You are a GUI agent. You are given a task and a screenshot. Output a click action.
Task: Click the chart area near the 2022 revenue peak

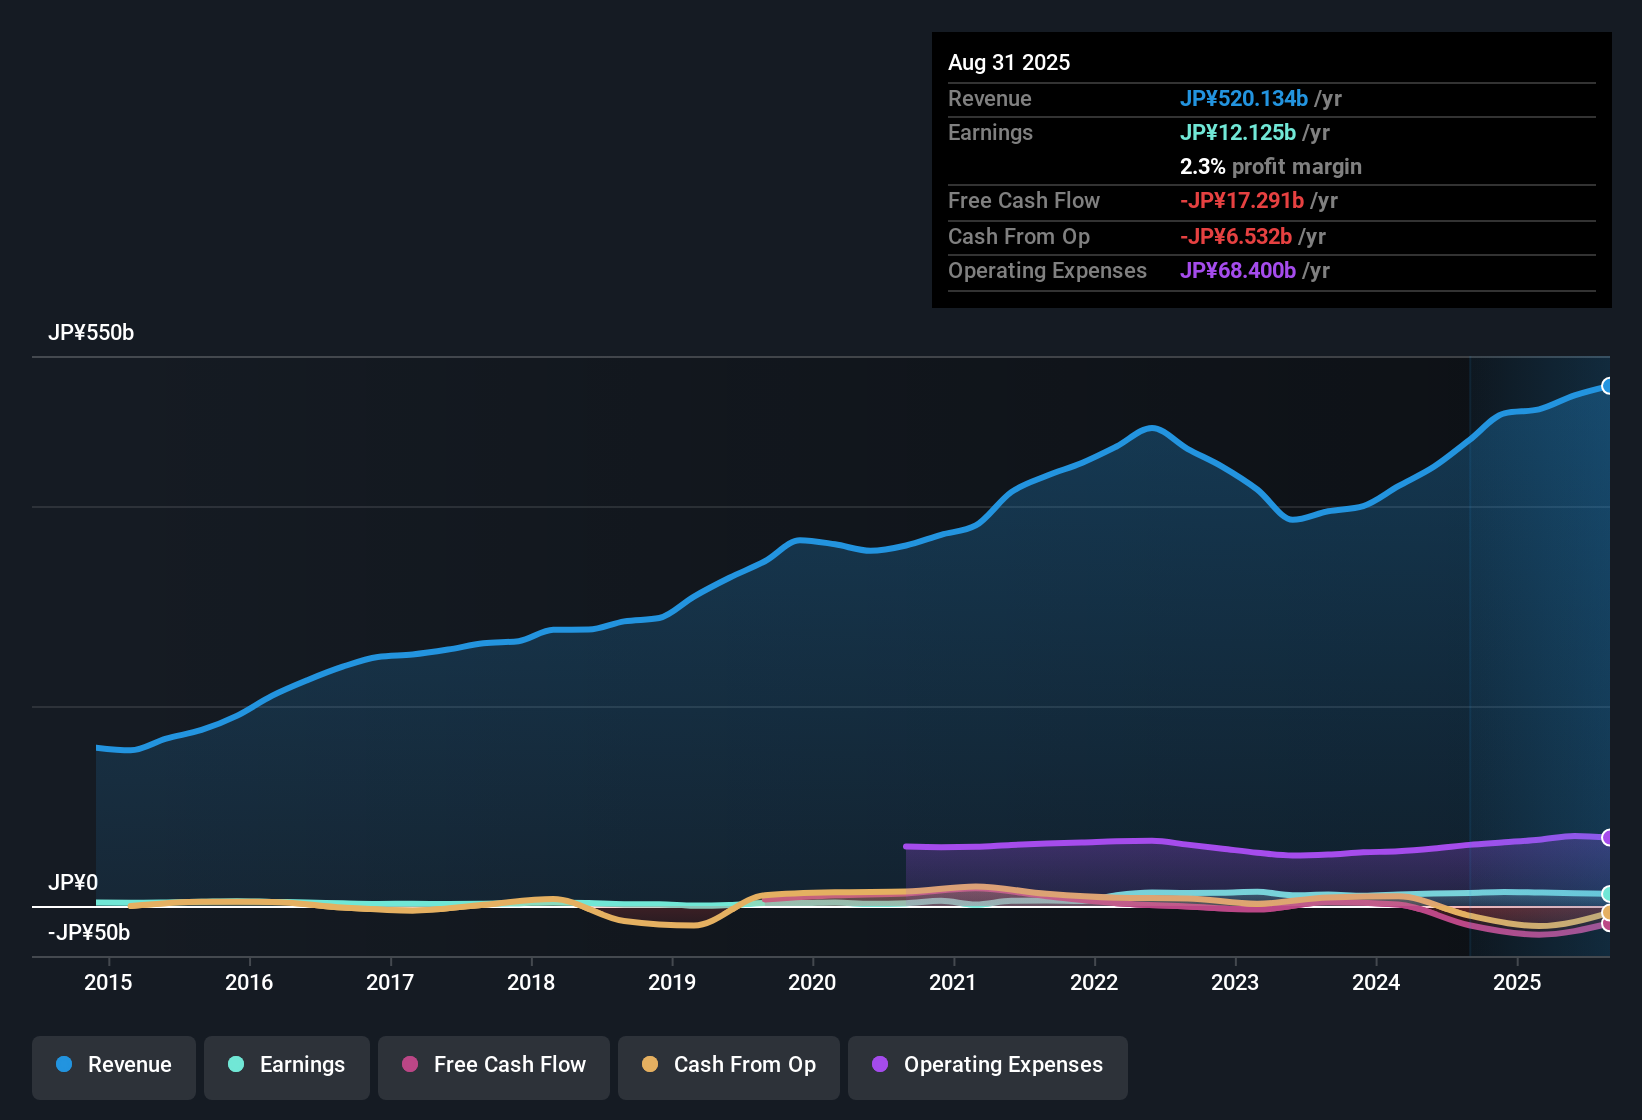[1152, 430]
